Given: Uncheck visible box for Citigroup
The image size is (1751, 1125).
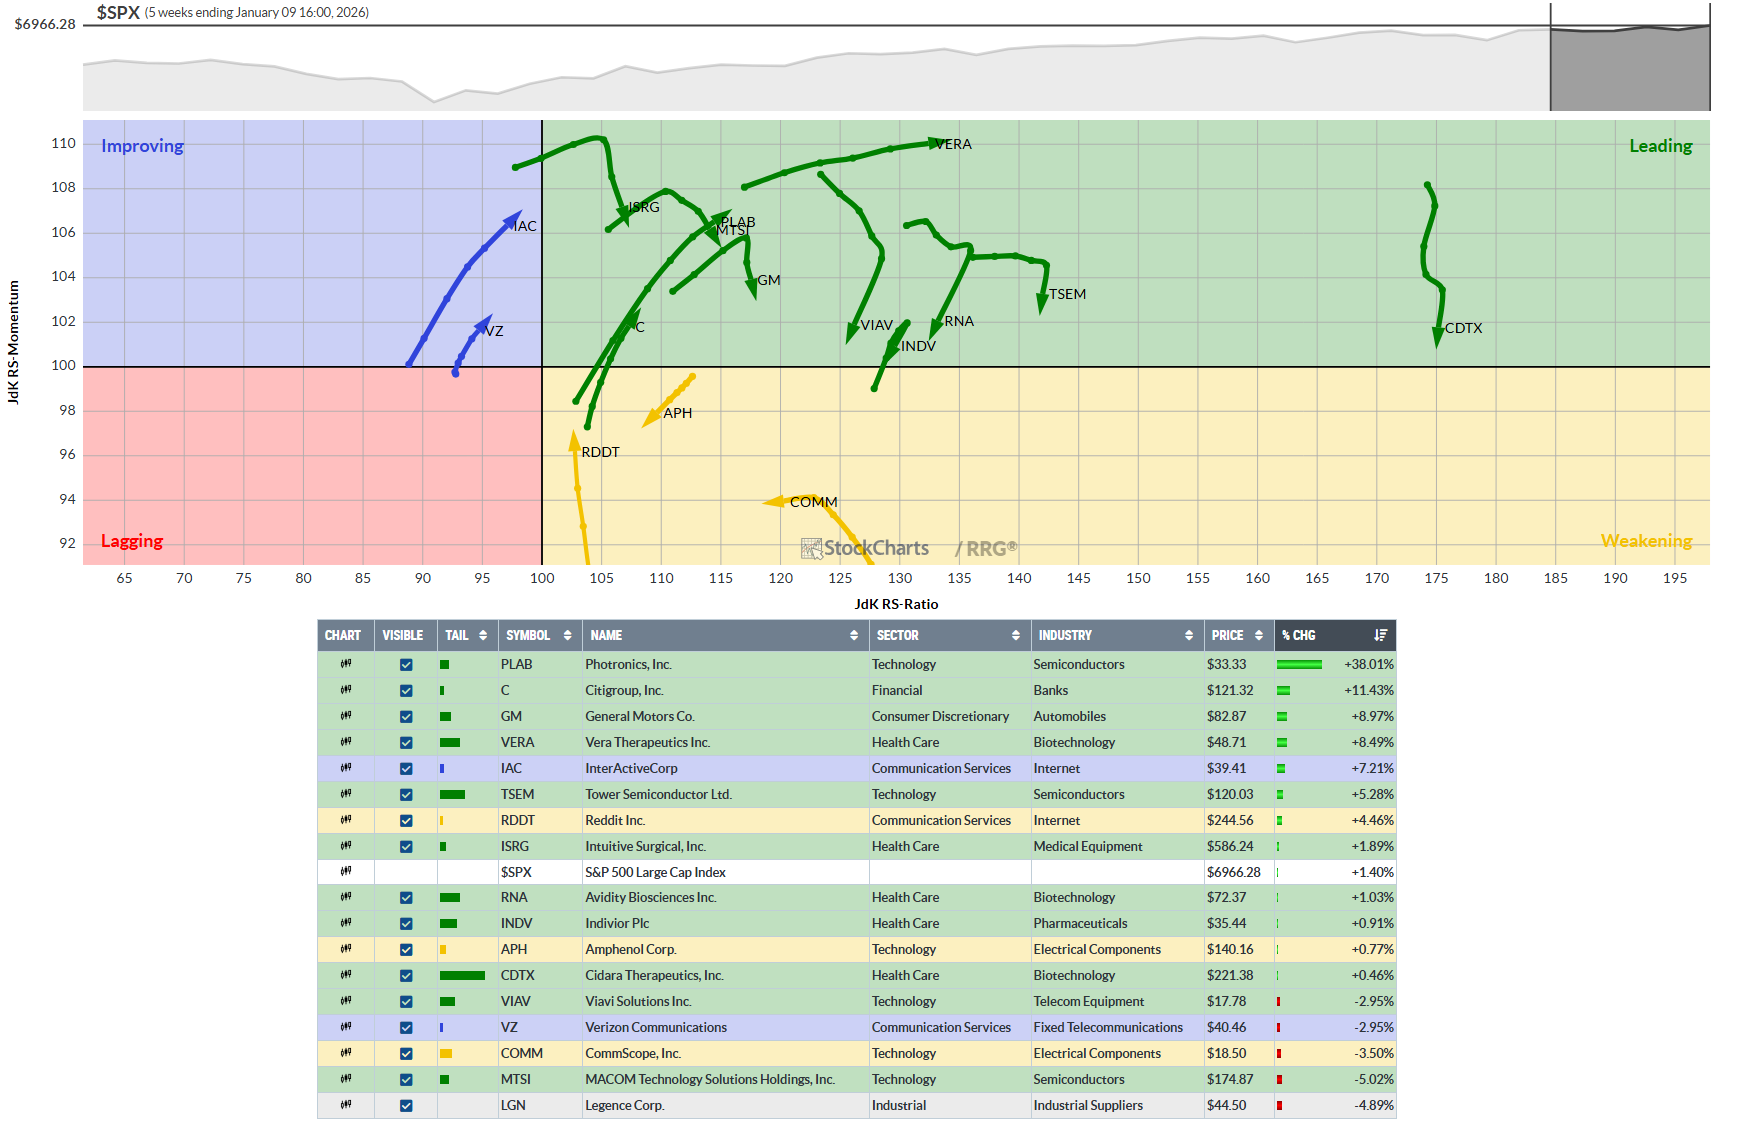Looking at the screenshot, I should [x=406, y=690].
